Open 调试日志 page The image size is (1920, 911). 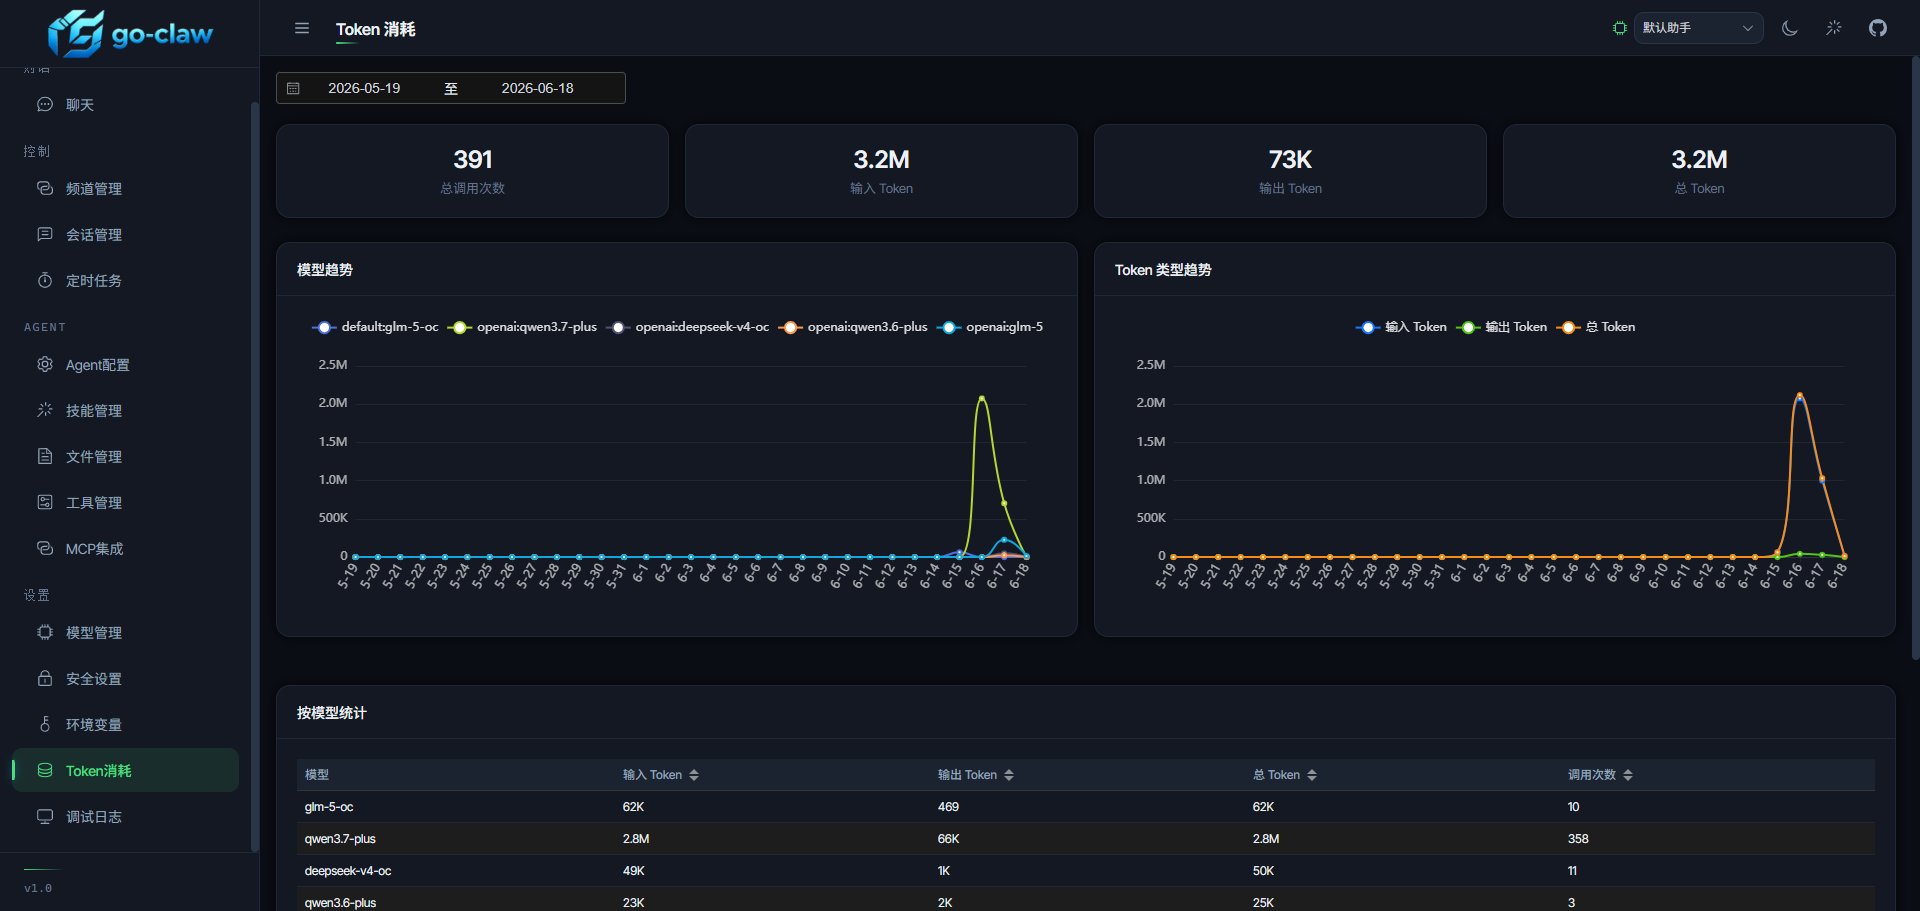point(125,817)
